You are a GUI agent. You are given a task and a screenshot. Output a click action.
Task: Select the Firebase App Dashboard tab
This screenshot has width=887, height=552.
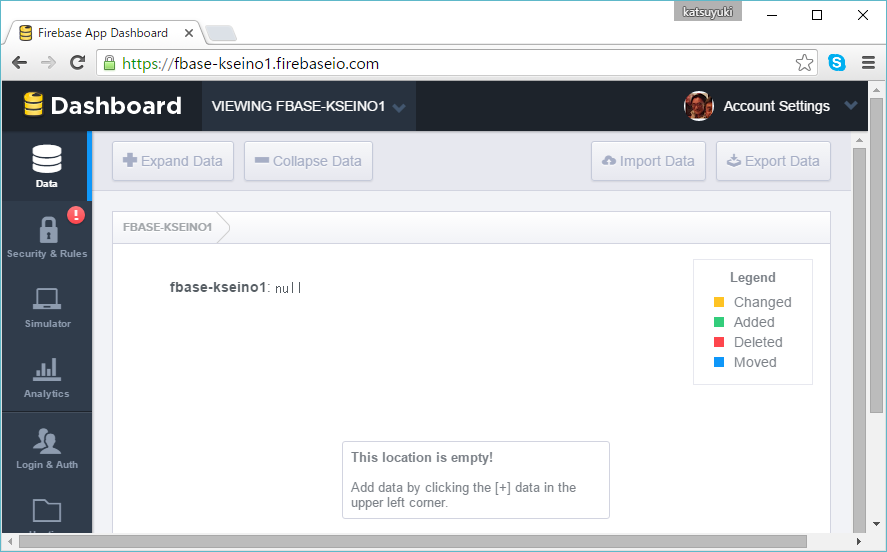tap(102, 33)
